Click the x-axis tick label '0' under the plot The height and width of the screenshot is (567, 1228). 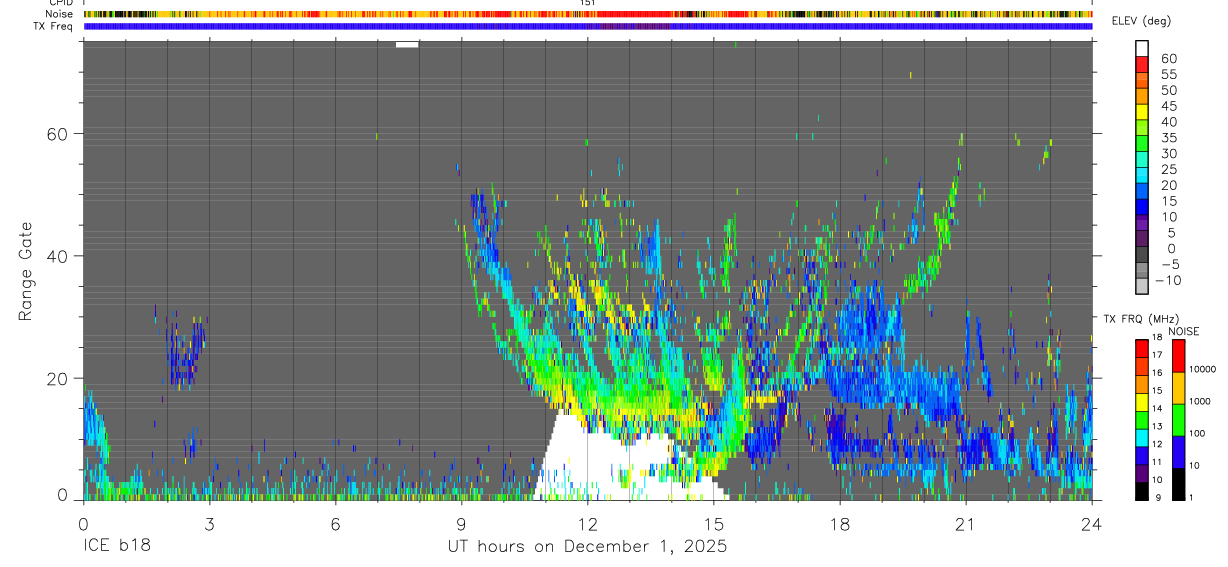[83, 523]
